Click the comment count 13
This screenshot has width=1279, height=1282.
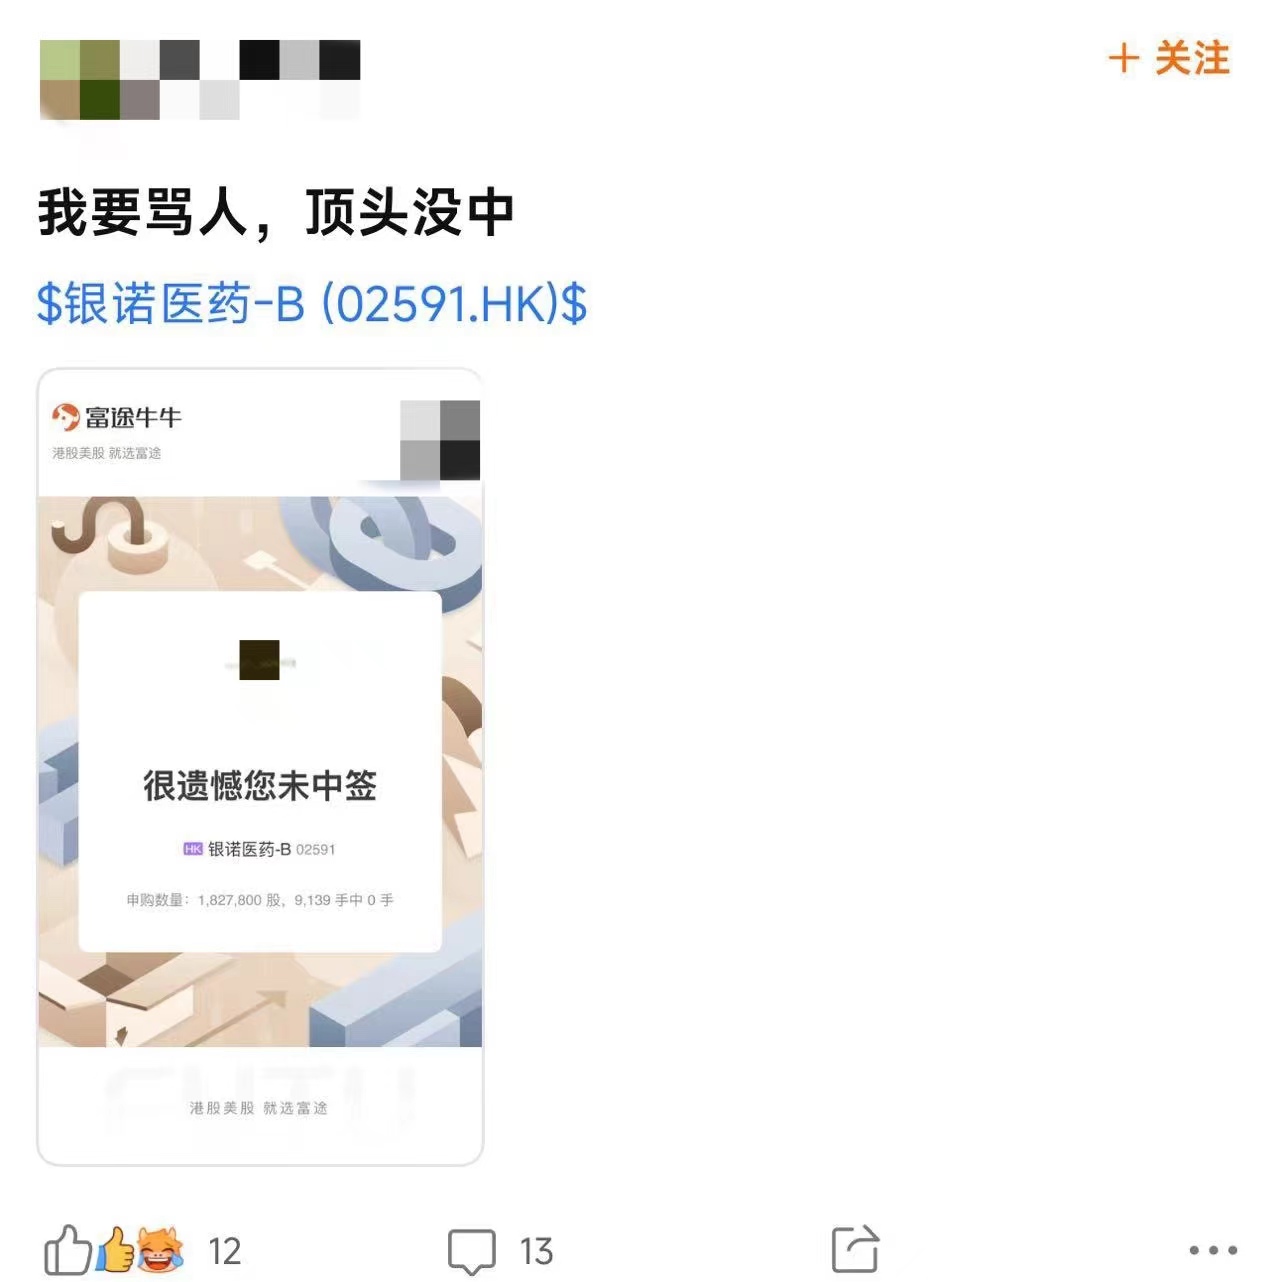(536, 1251)
